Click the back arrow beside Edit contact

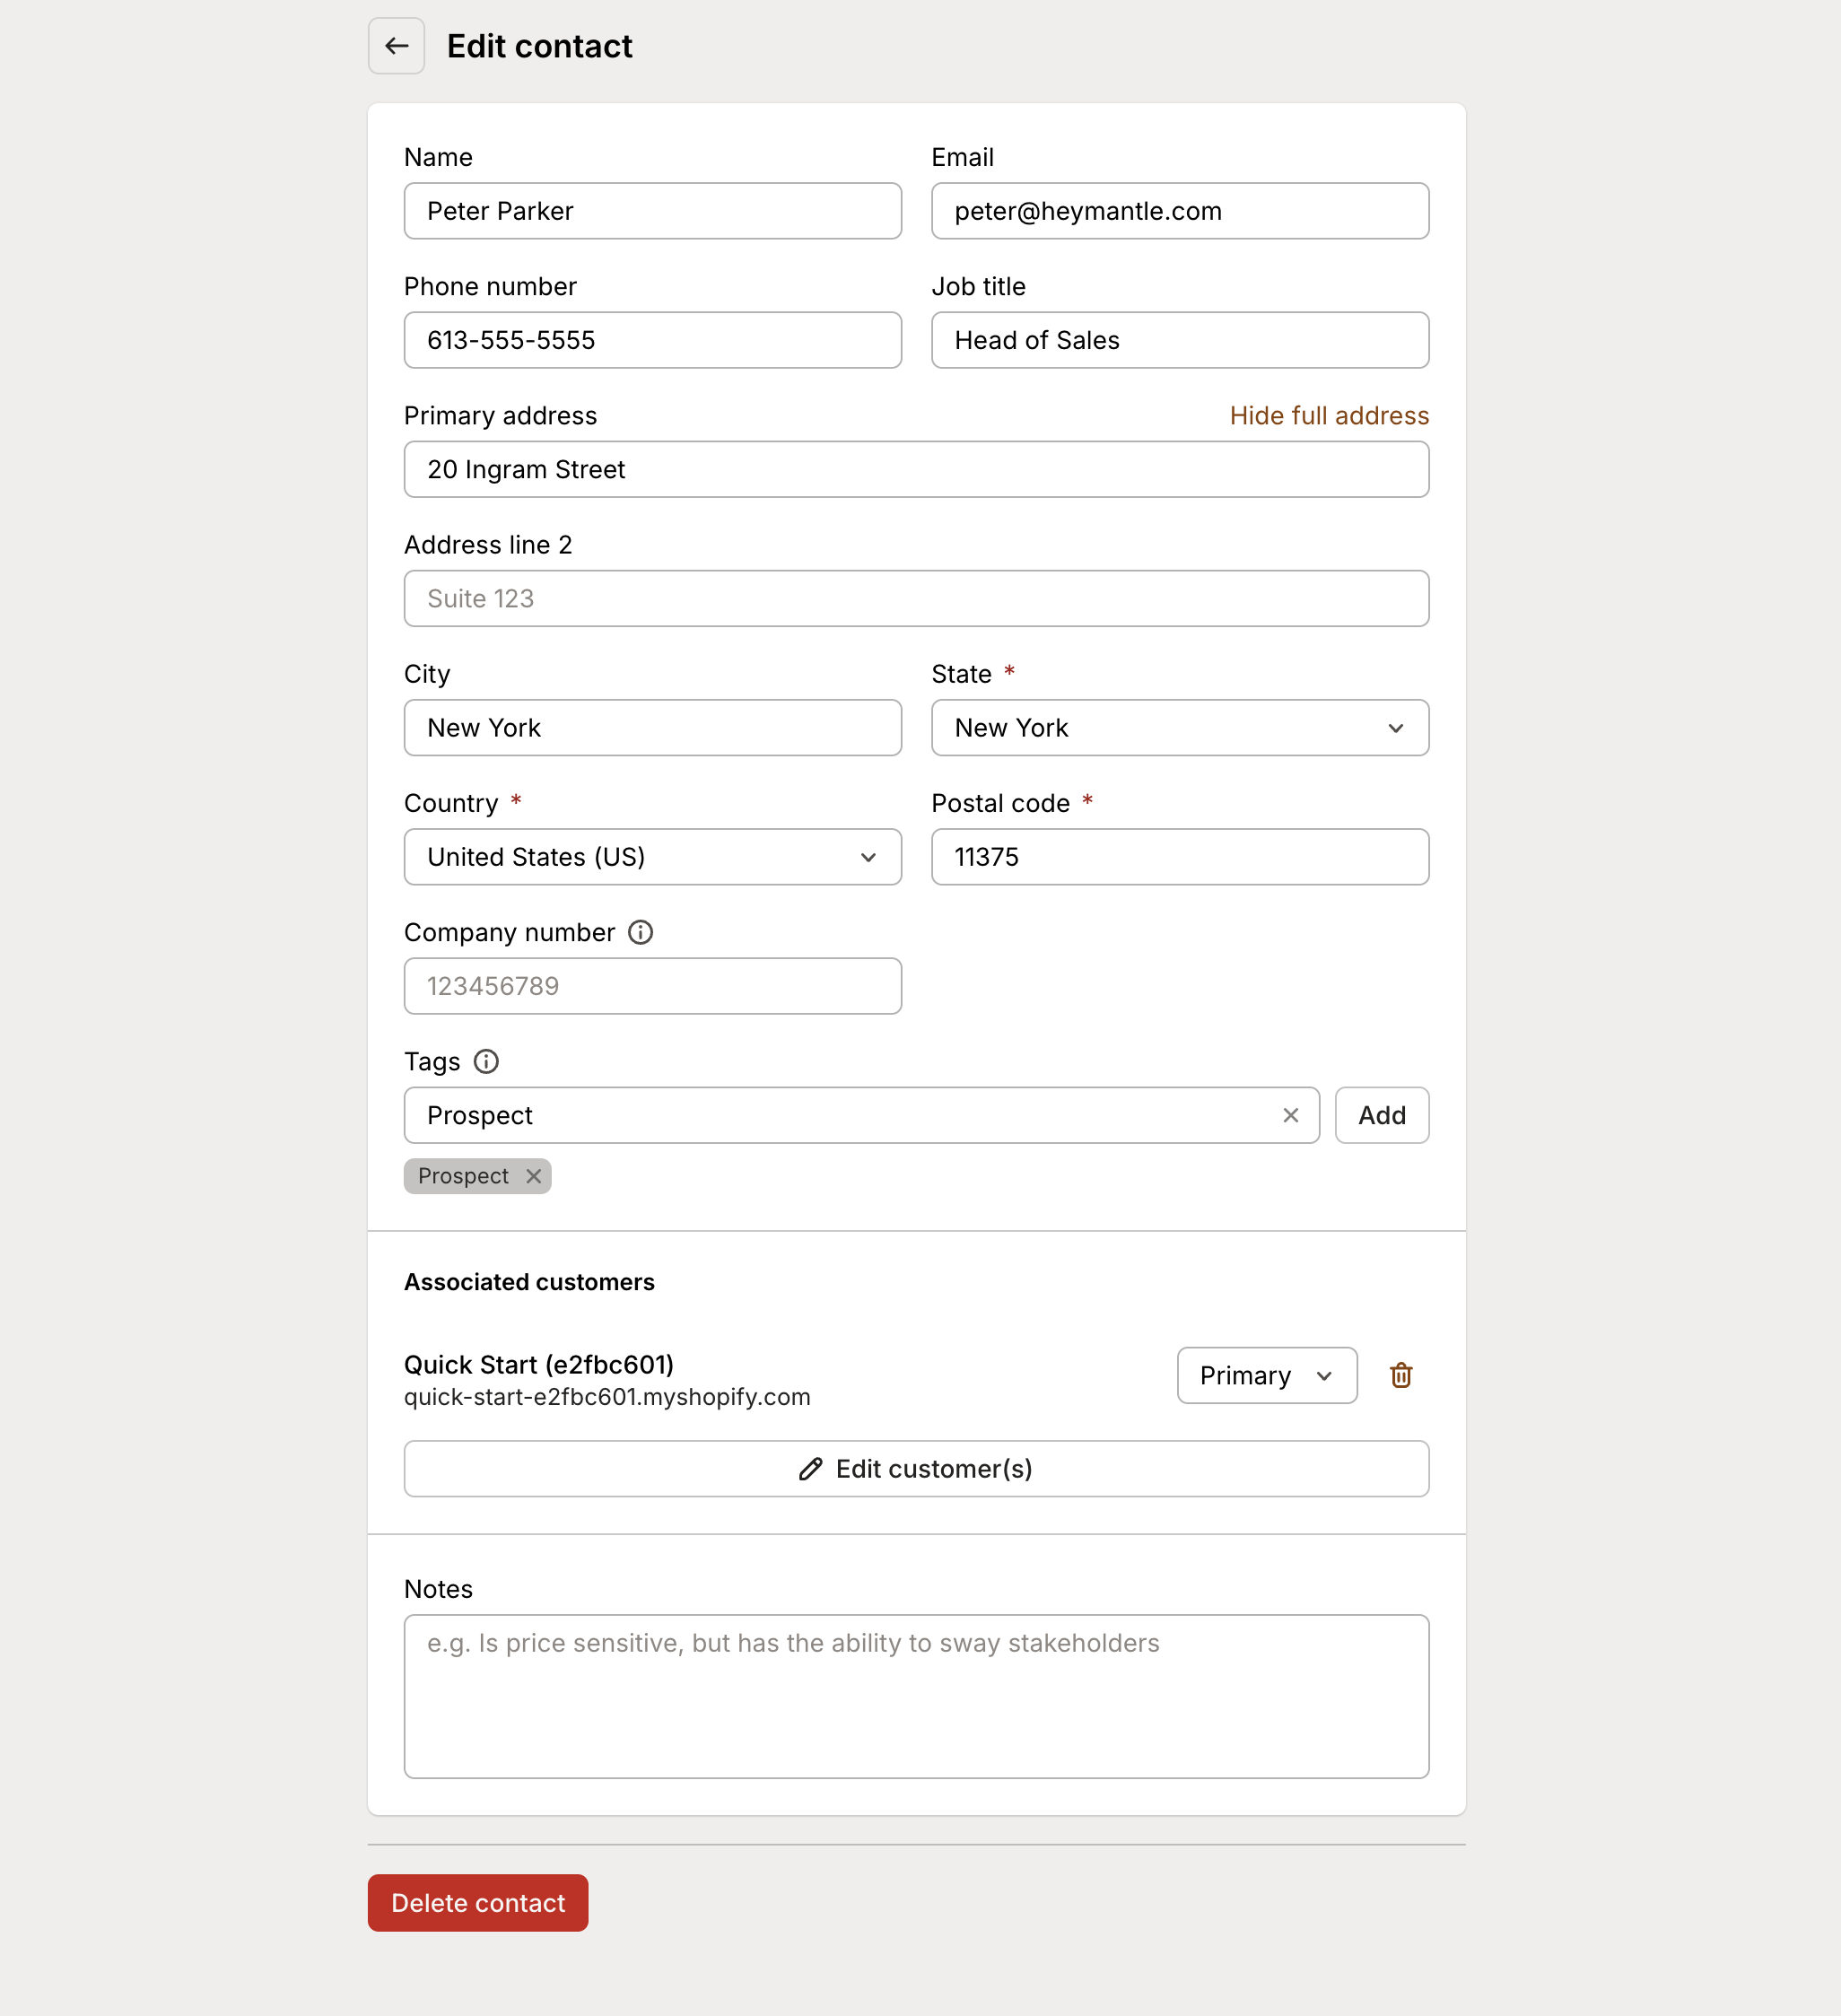(x=396, y=46)
